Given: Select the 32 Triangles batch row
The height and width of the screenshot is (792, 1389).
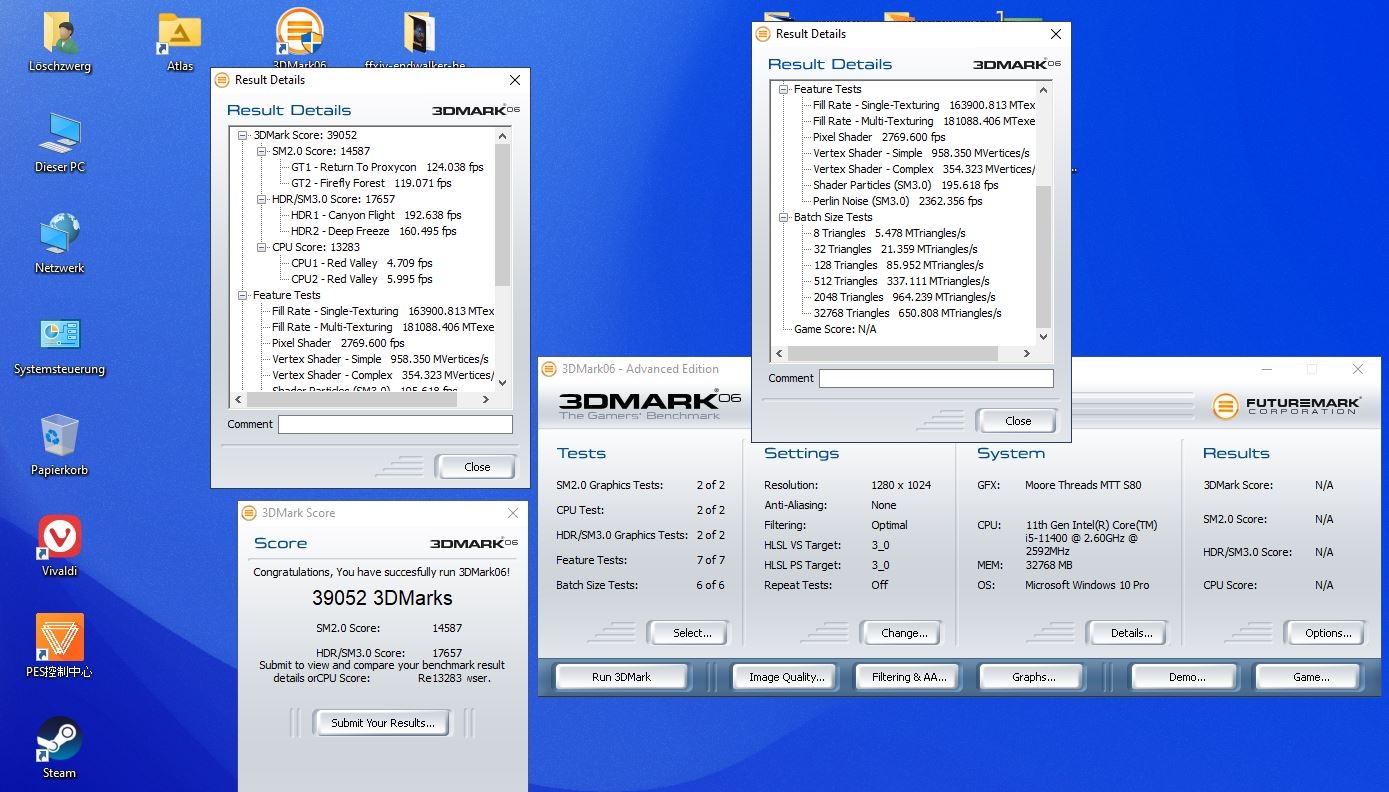Looking at the screenshot, I should (896, 249).
